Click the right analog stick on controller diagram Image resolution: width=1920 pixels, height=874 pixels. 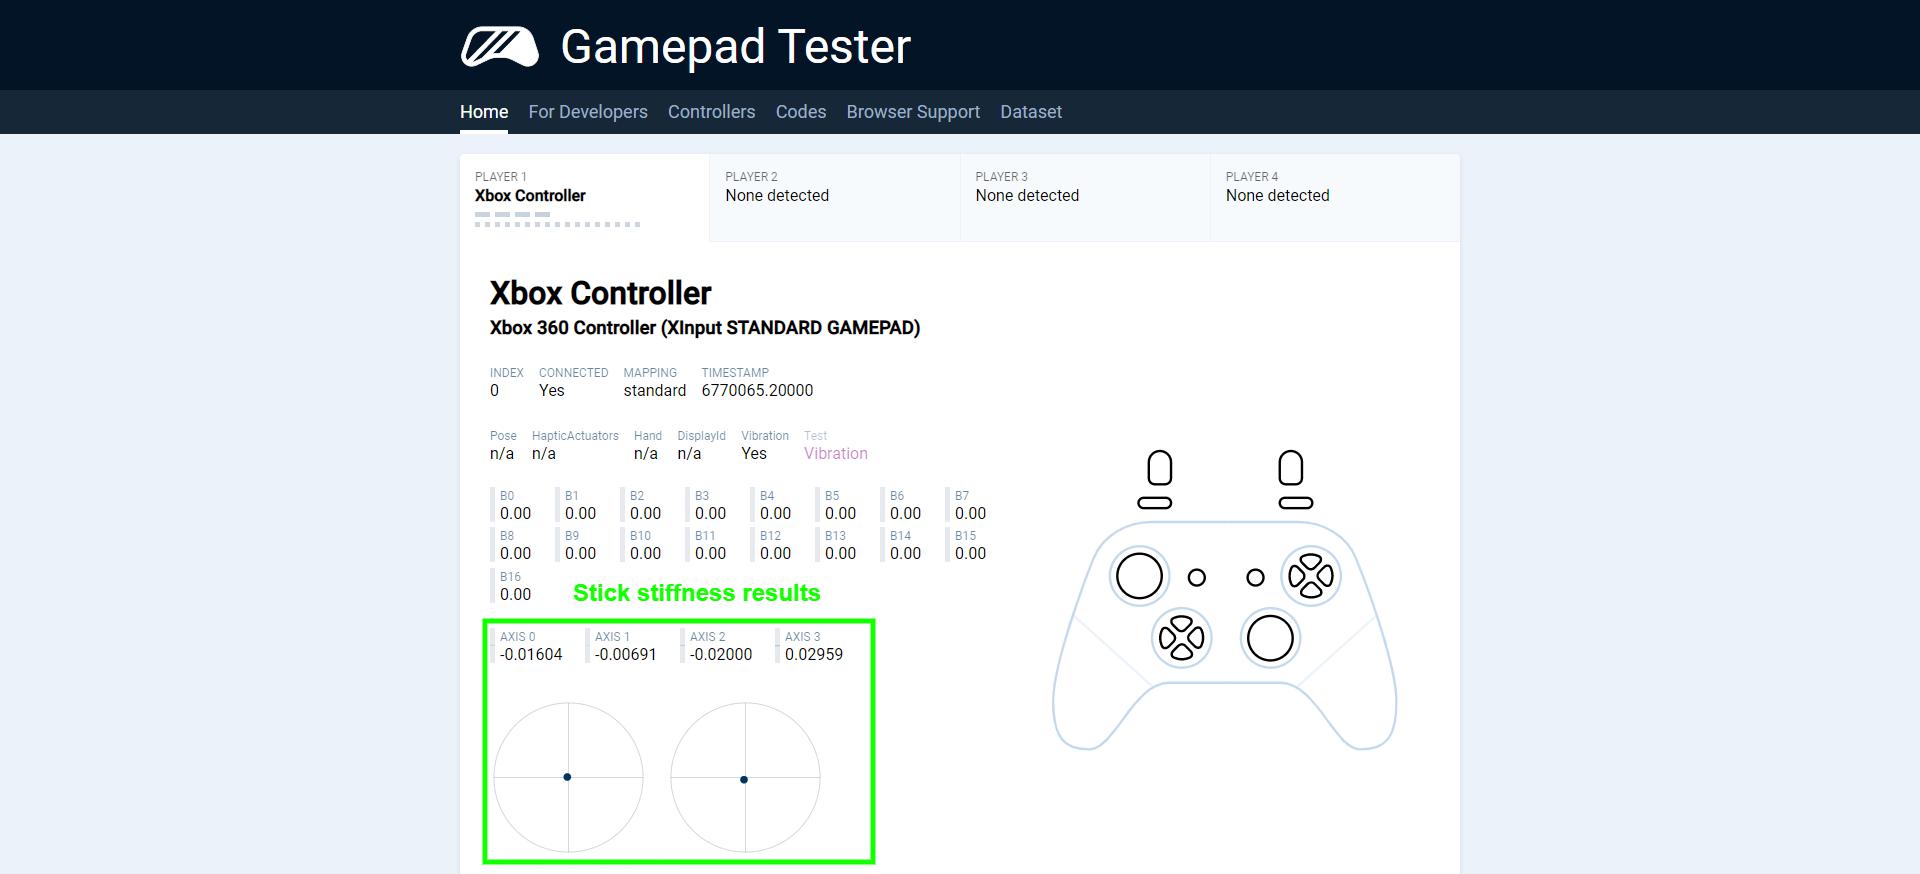(1270, 638)
